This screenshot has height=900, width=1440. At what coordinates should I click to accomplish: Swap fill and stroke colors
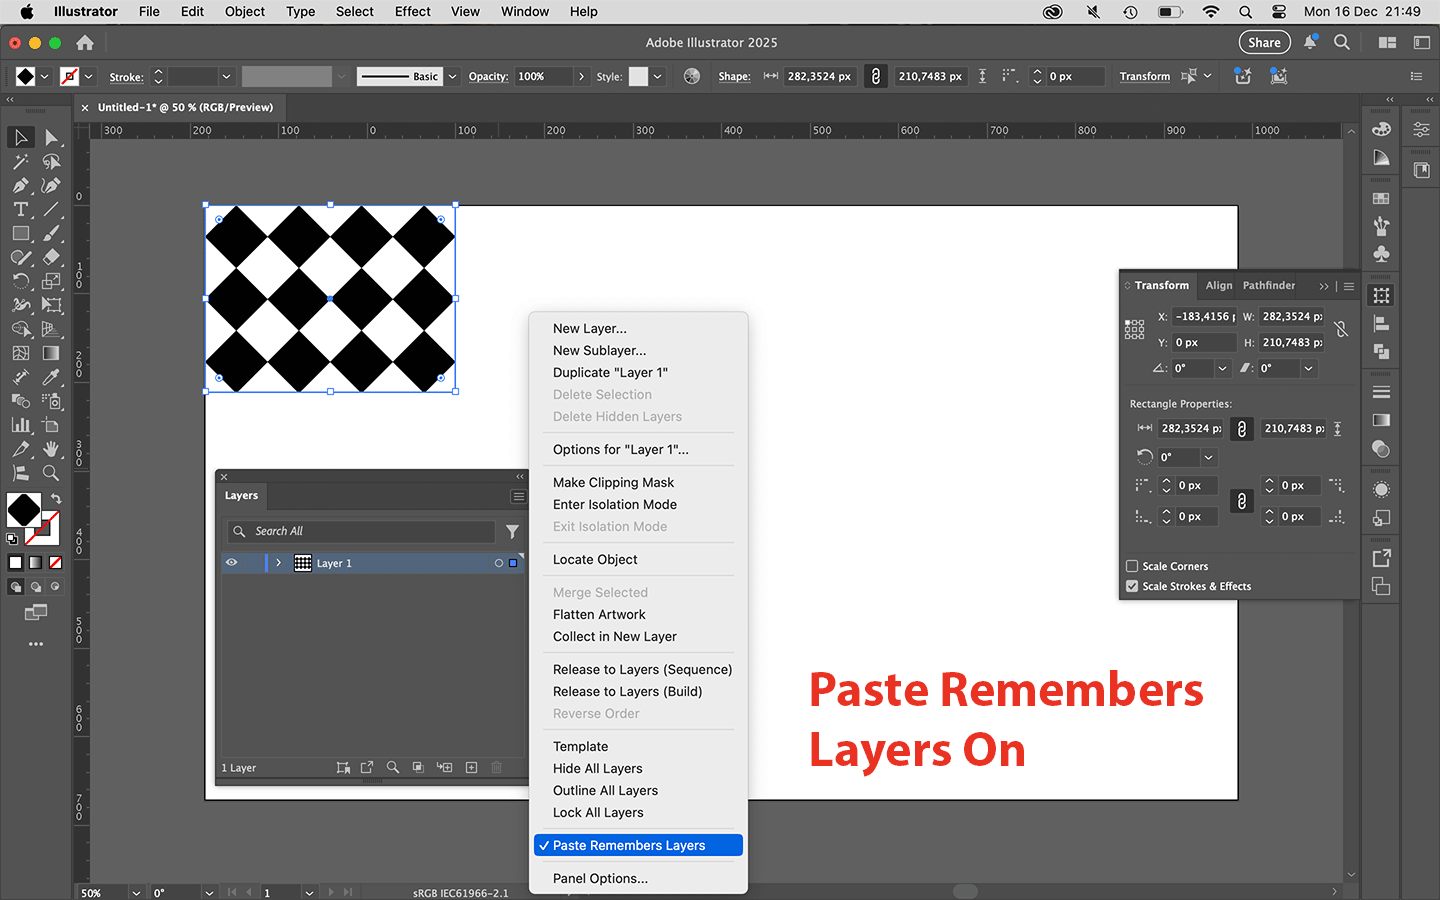56,498
